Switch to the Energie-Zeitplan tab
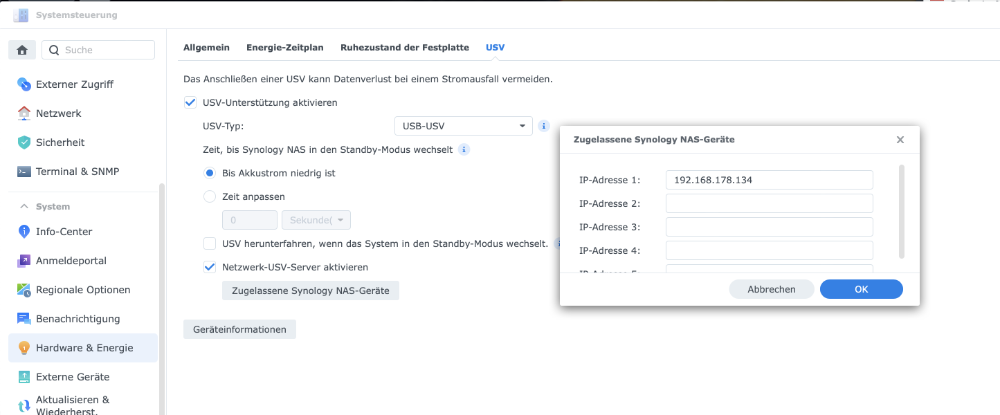 pos(284,47)
